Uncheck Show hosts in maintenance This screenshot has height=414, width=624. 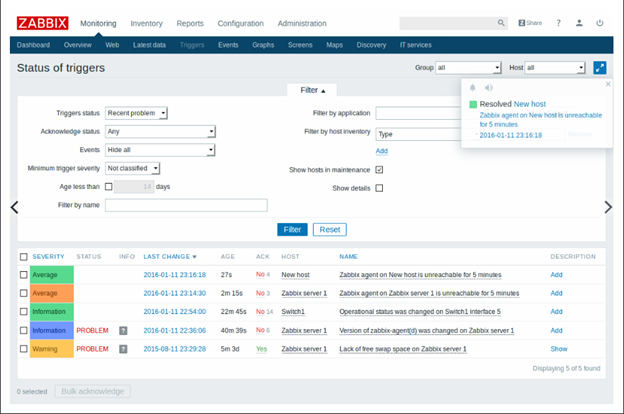tap(379, 170)
